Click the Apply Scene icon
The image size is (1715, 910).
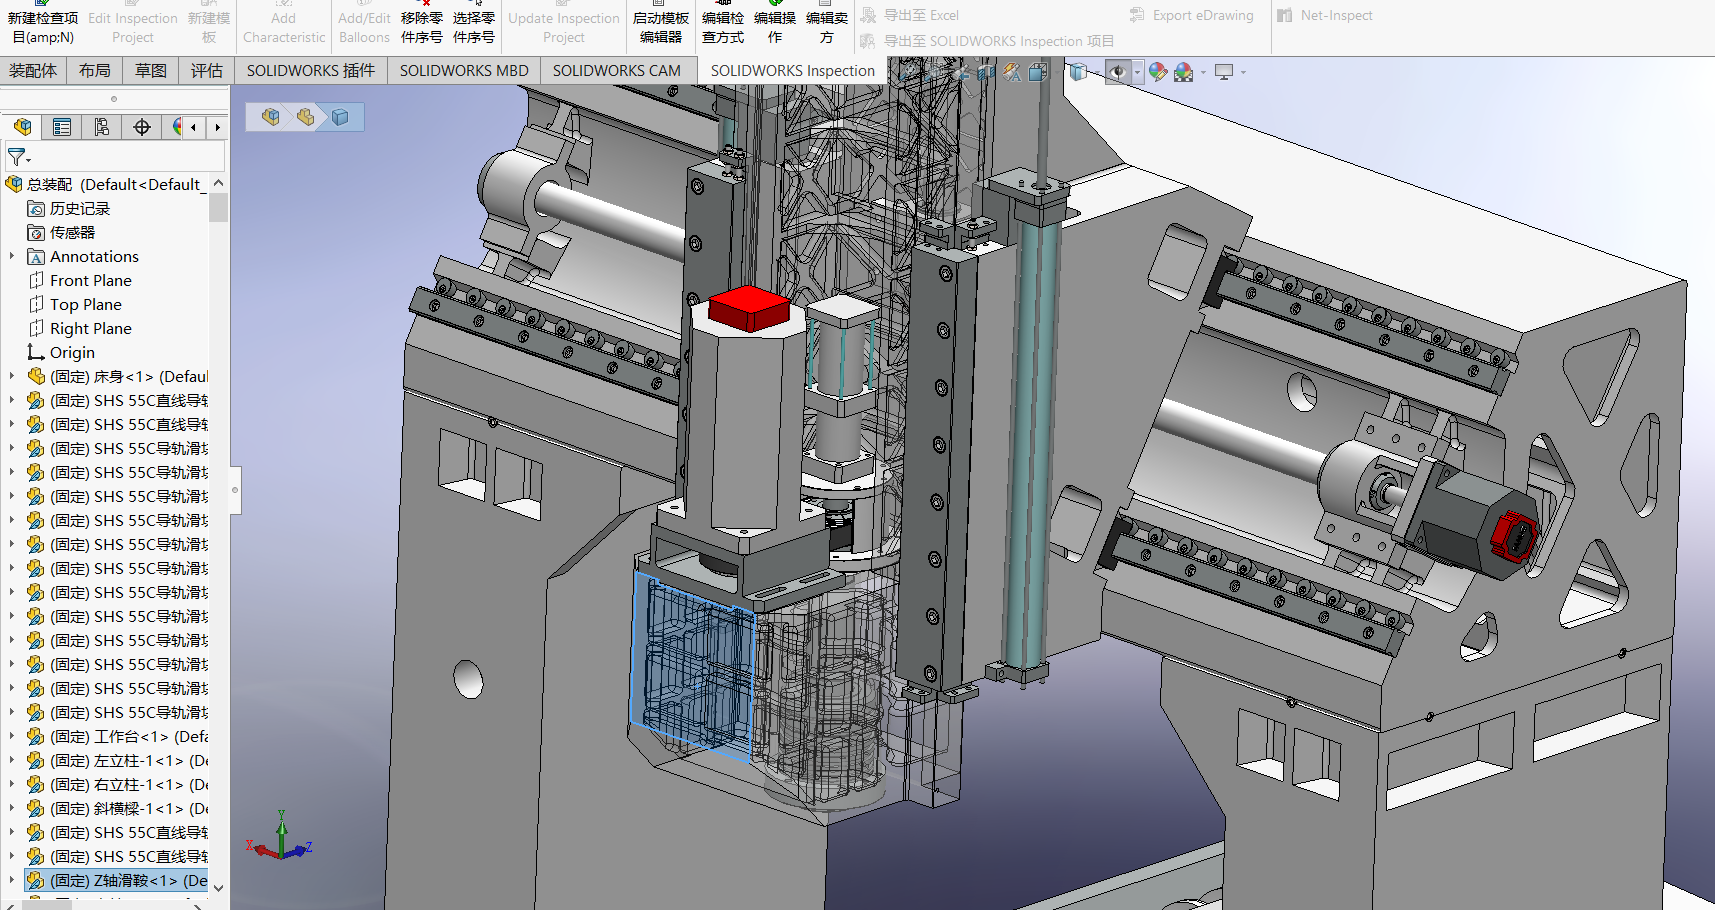click(1184, 72)
